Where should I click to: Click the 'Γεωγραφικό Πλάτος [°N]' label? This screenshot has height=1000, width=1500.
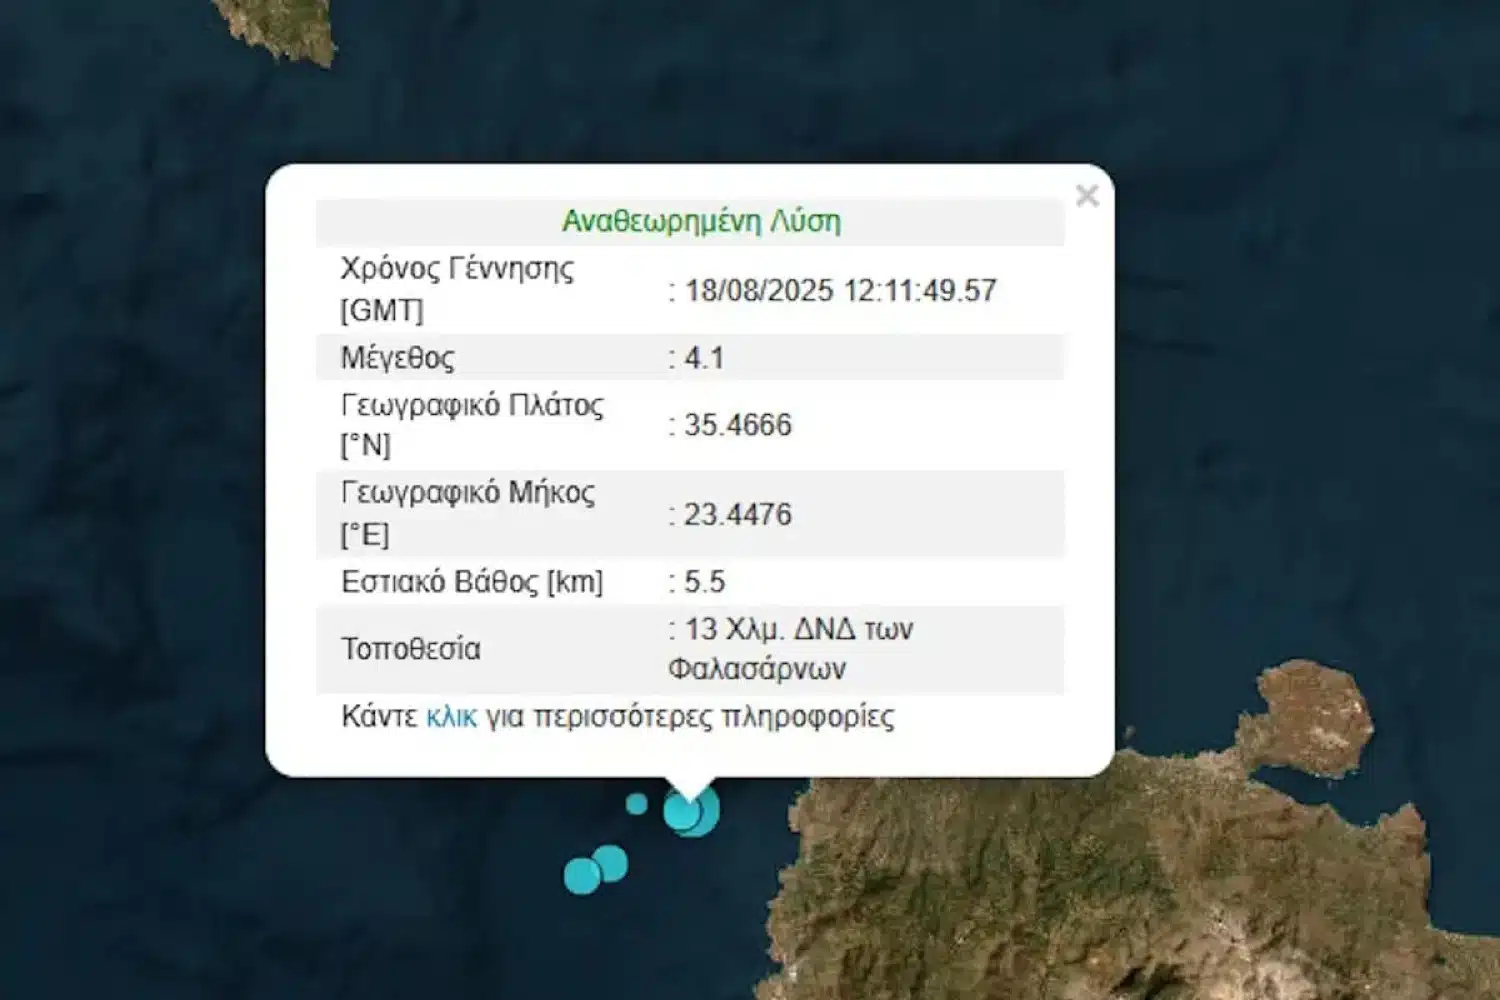[x=471, y=425]
